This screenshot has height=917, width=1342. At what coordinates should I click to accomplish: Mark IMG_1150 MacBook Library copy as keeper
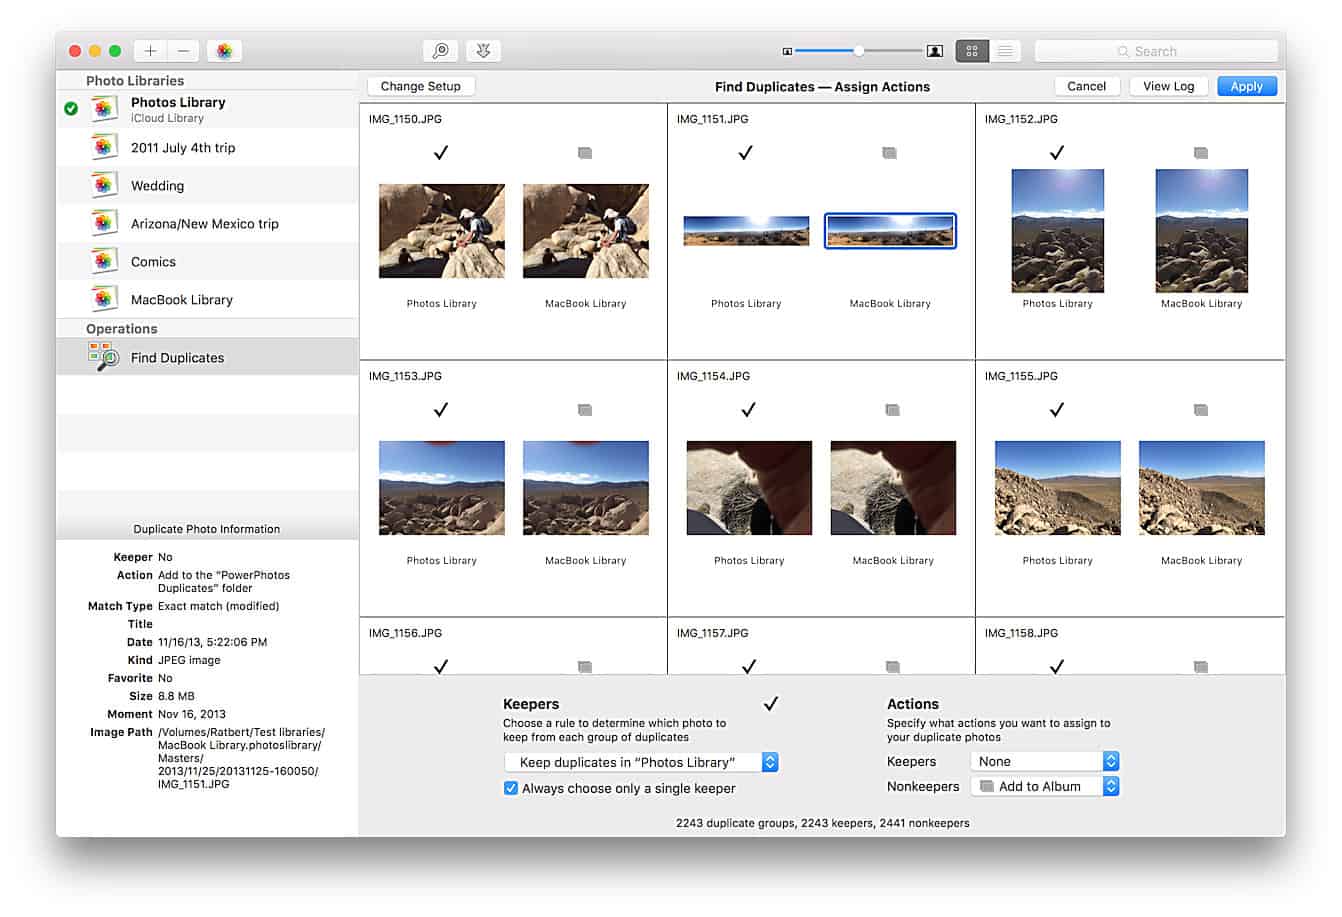tap(585, 153)
